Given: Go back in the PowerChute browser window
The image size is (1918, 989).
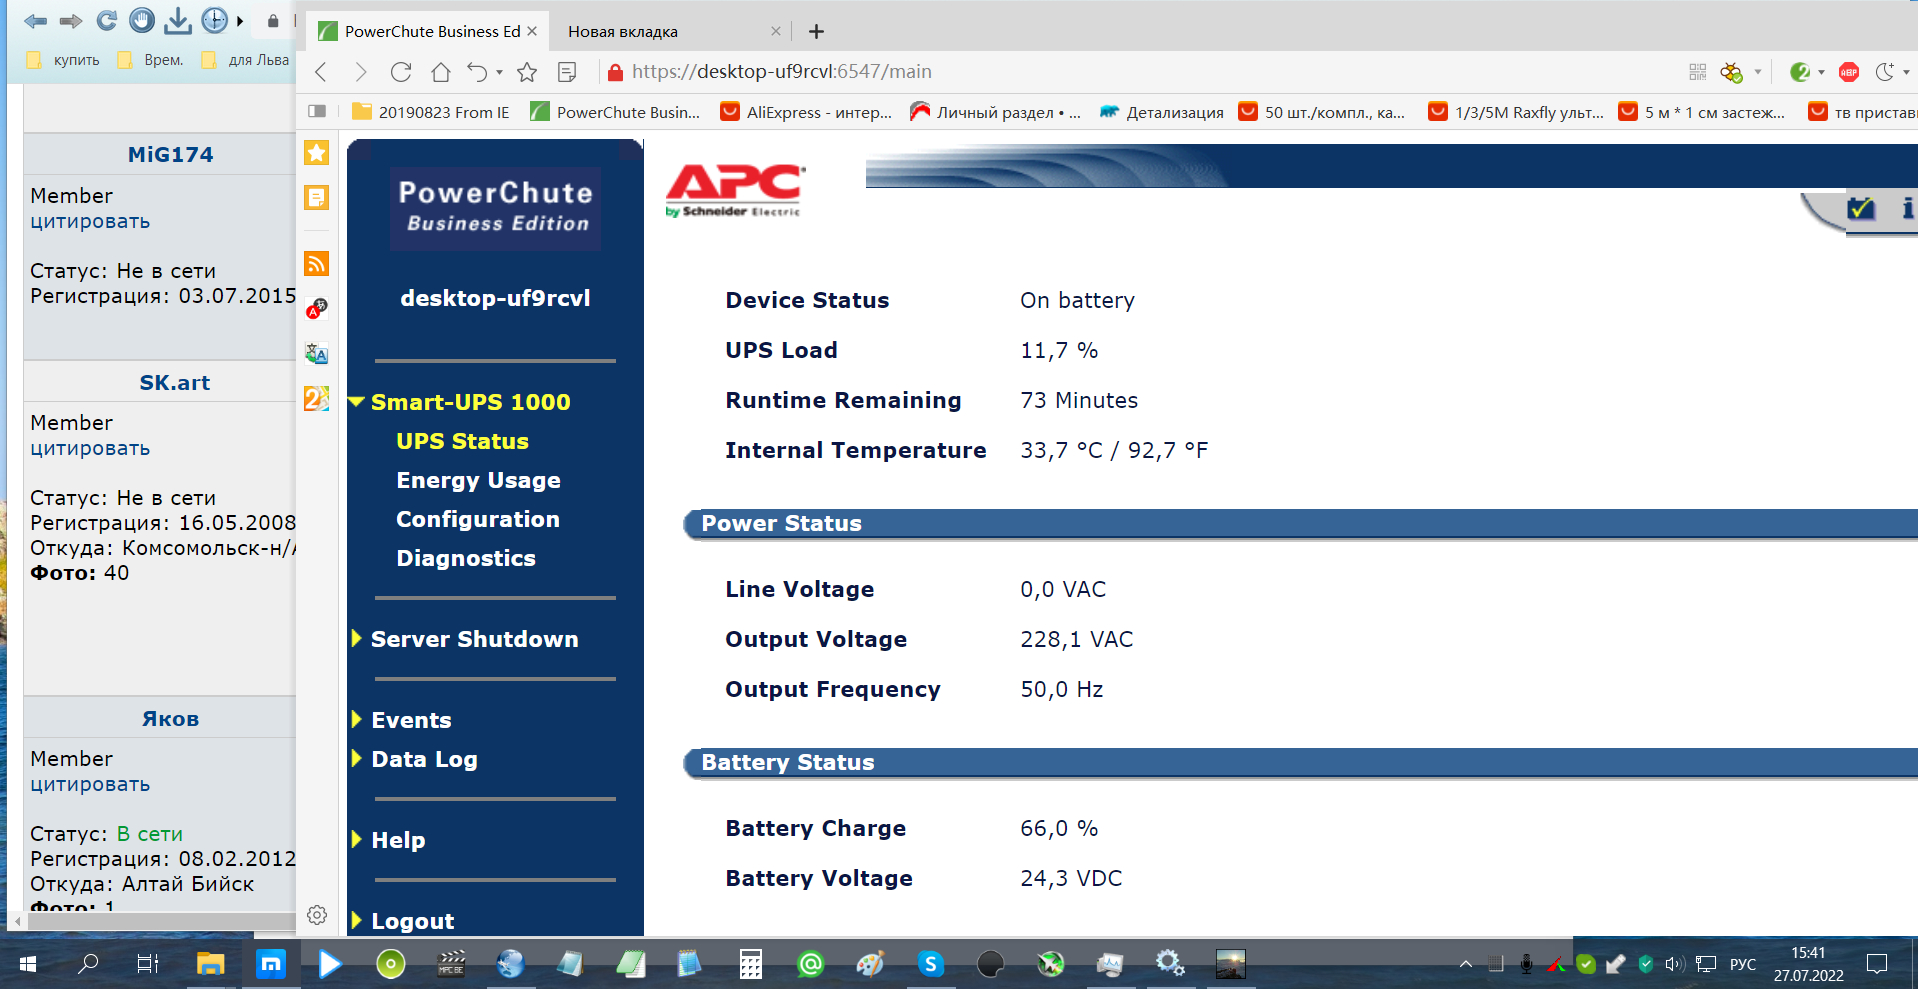Looking at the screenshot, I should coord(321,72).
